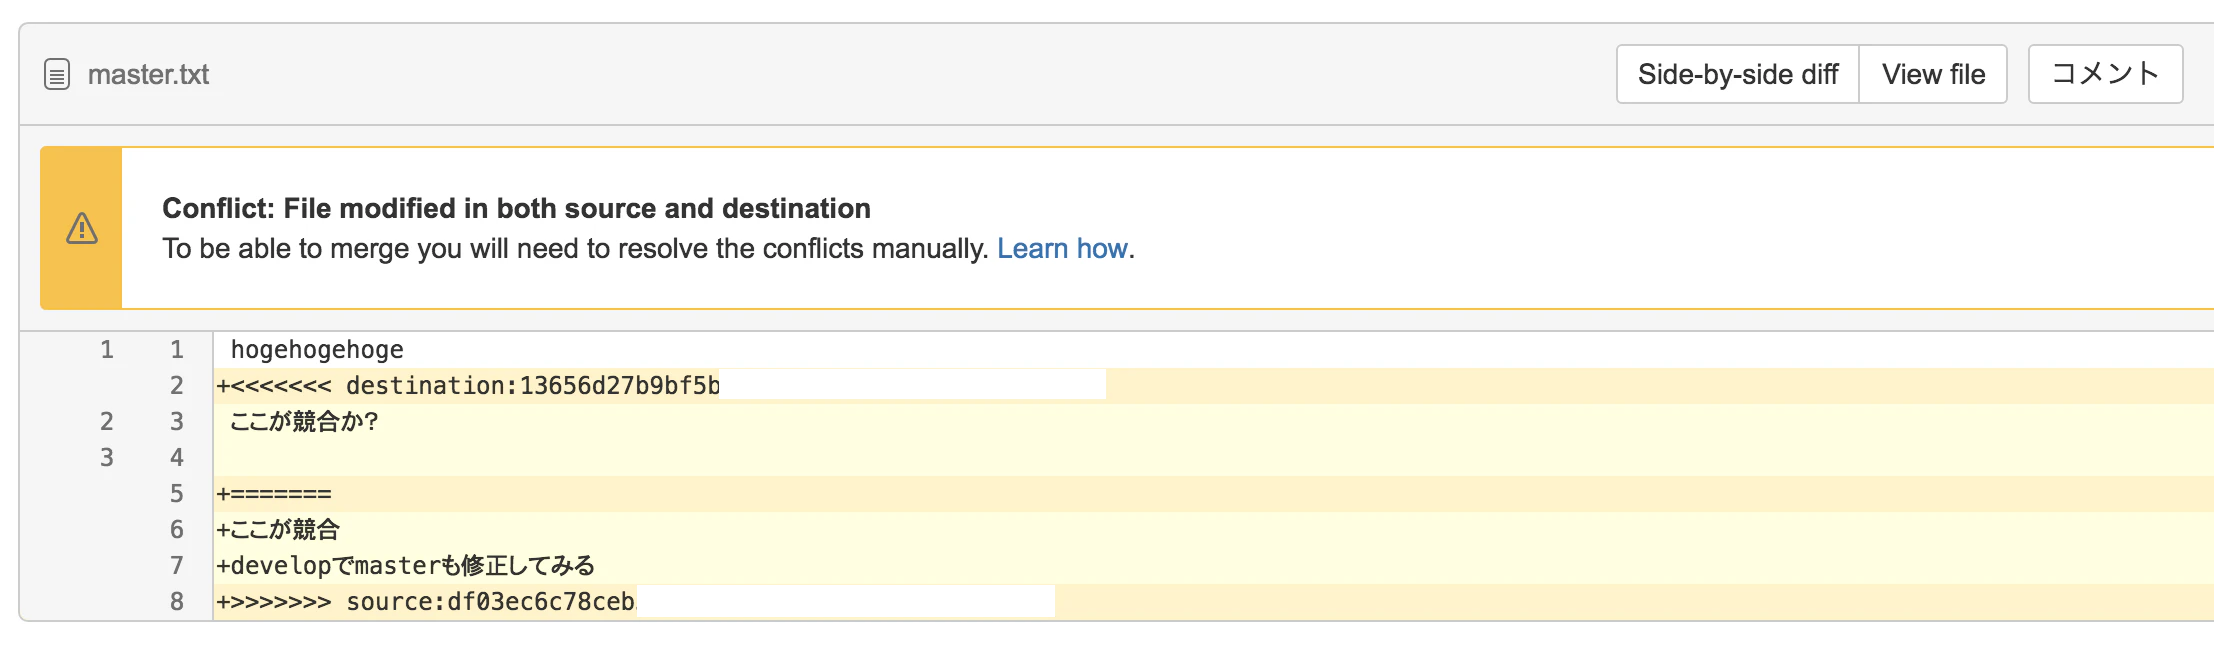Select the master.txt filename

pyautogui.click(x=148, y=75)
